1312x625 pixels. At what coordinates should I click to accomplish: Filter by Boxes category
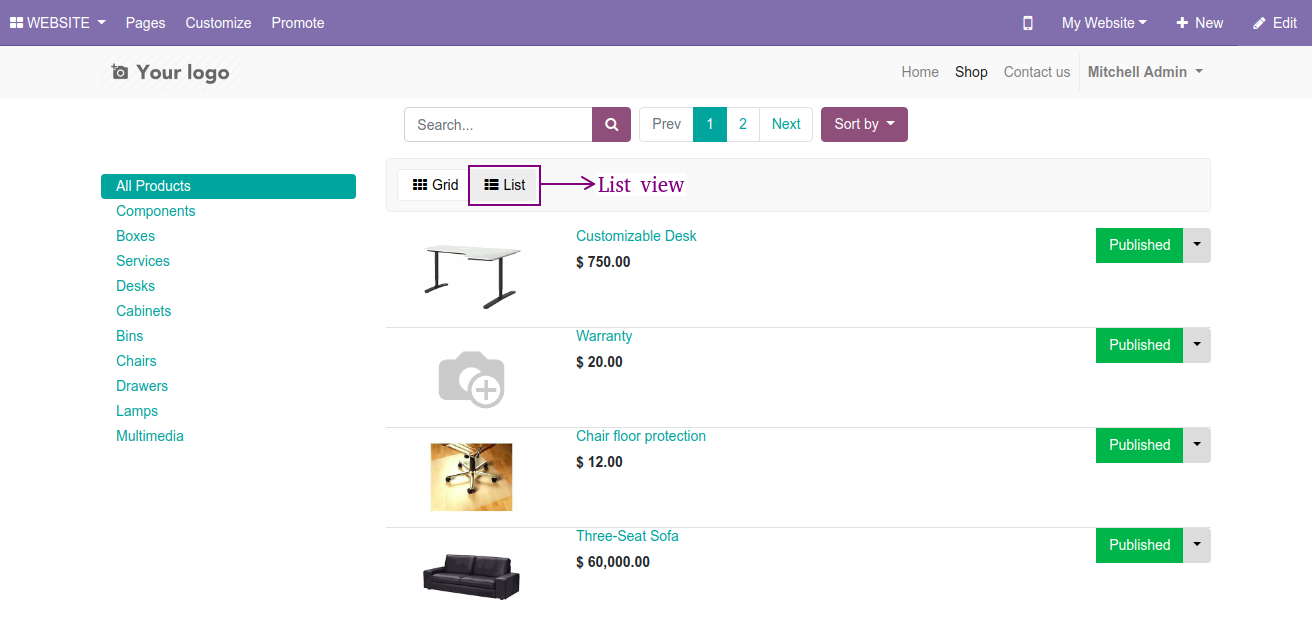point(135,236)
